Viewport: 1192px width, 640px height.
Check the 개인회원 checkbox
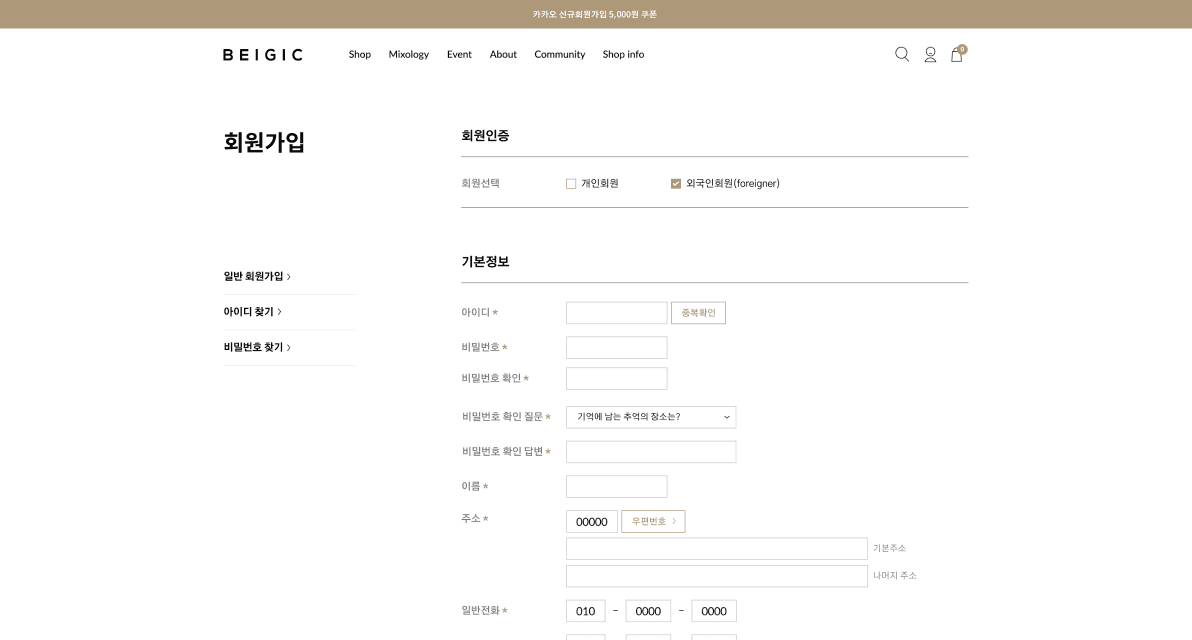pos(571,183)
